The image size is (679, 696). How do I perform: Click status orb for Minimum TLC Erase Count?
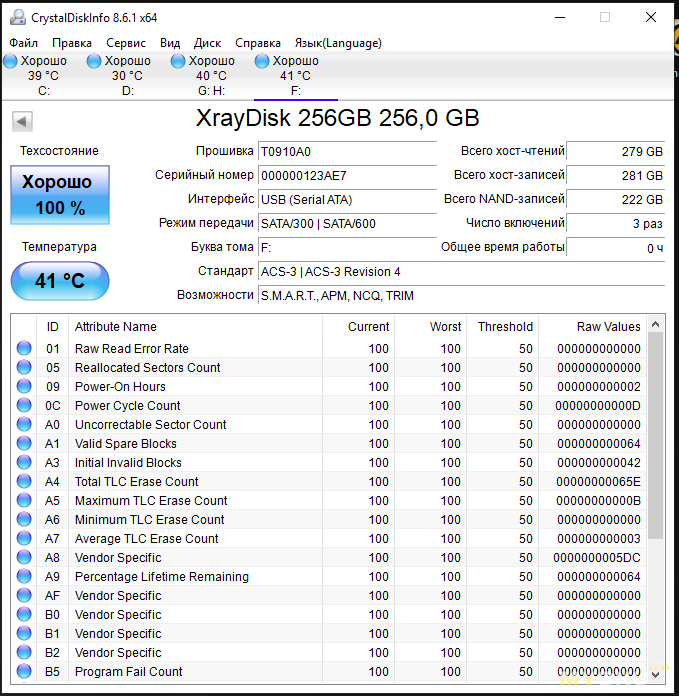pyautogui.click(x=24, y=519)
